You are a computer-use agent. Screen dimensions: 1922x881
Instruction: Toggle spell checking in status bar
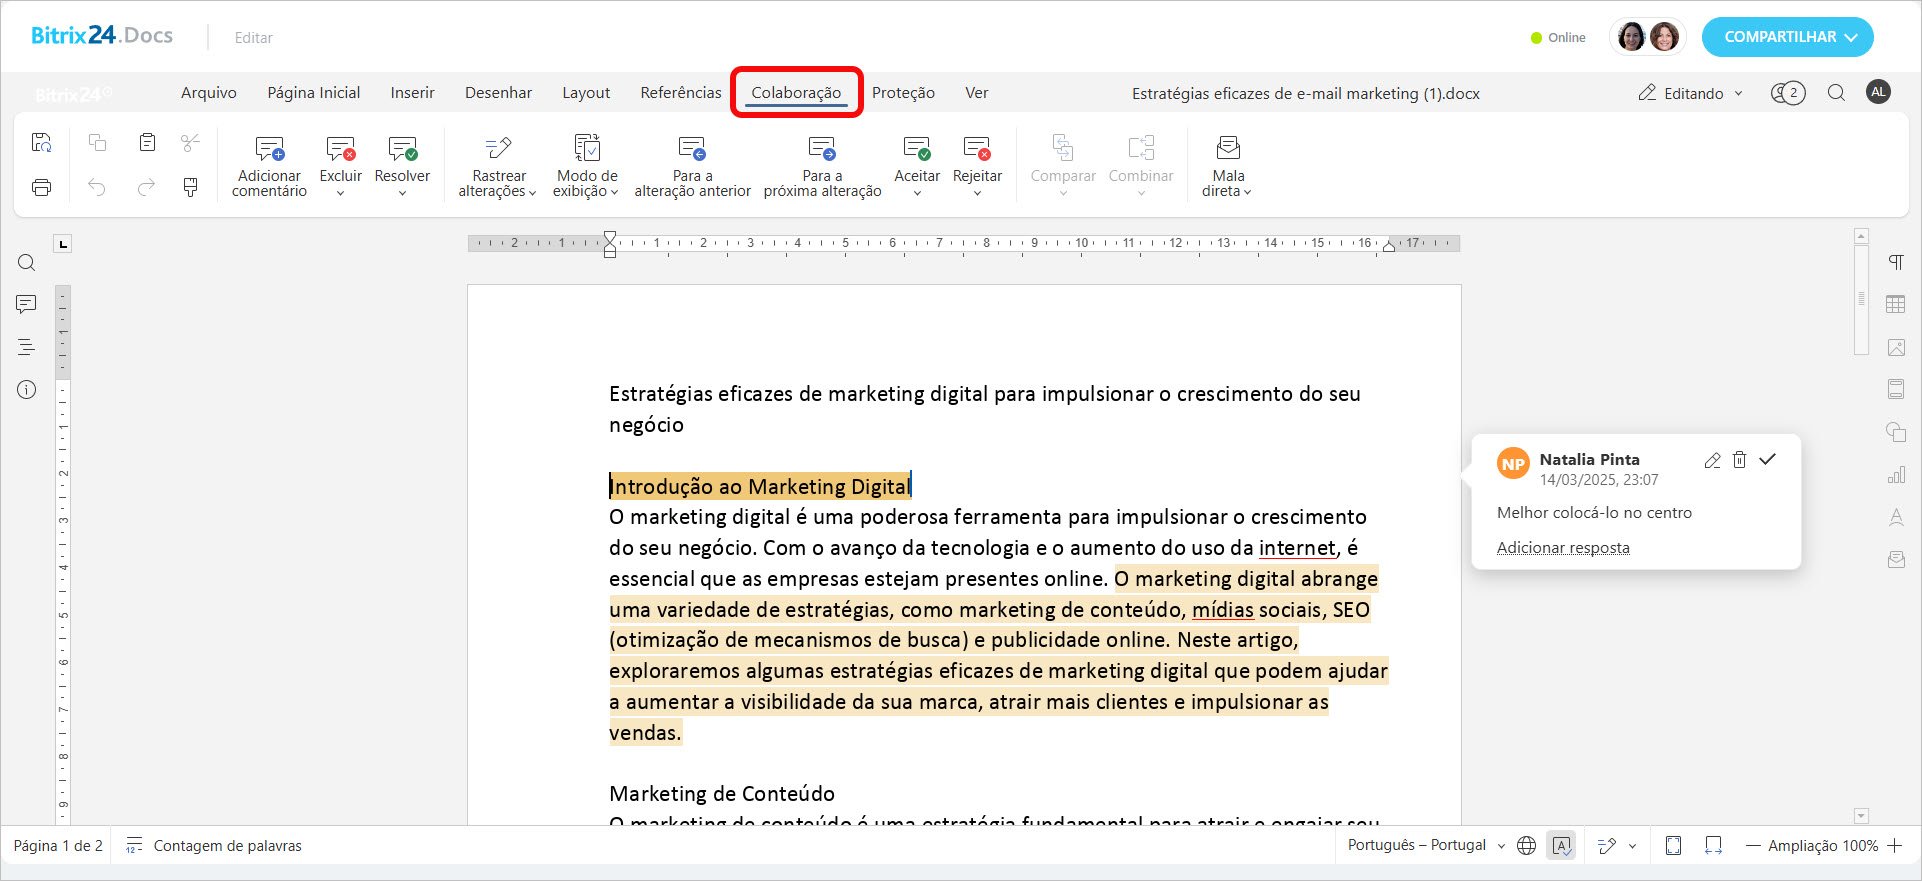click(x=1561, y=846)
